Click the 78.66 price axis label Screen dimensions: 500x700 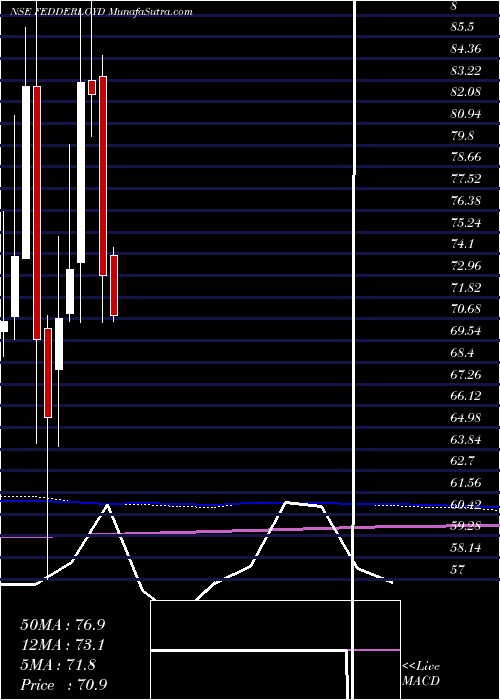coord(466,157)
